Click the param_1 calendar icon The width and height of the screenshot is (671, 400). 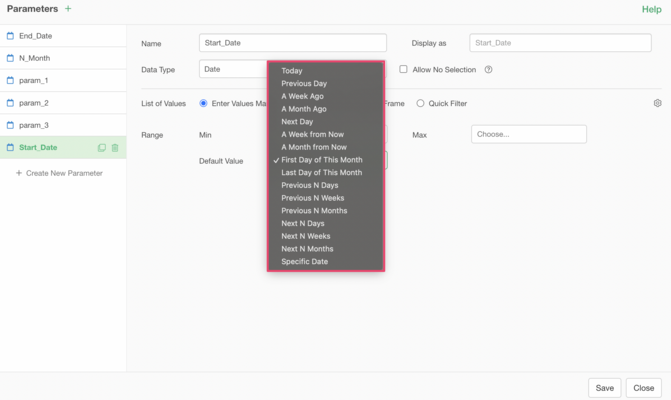10,80
